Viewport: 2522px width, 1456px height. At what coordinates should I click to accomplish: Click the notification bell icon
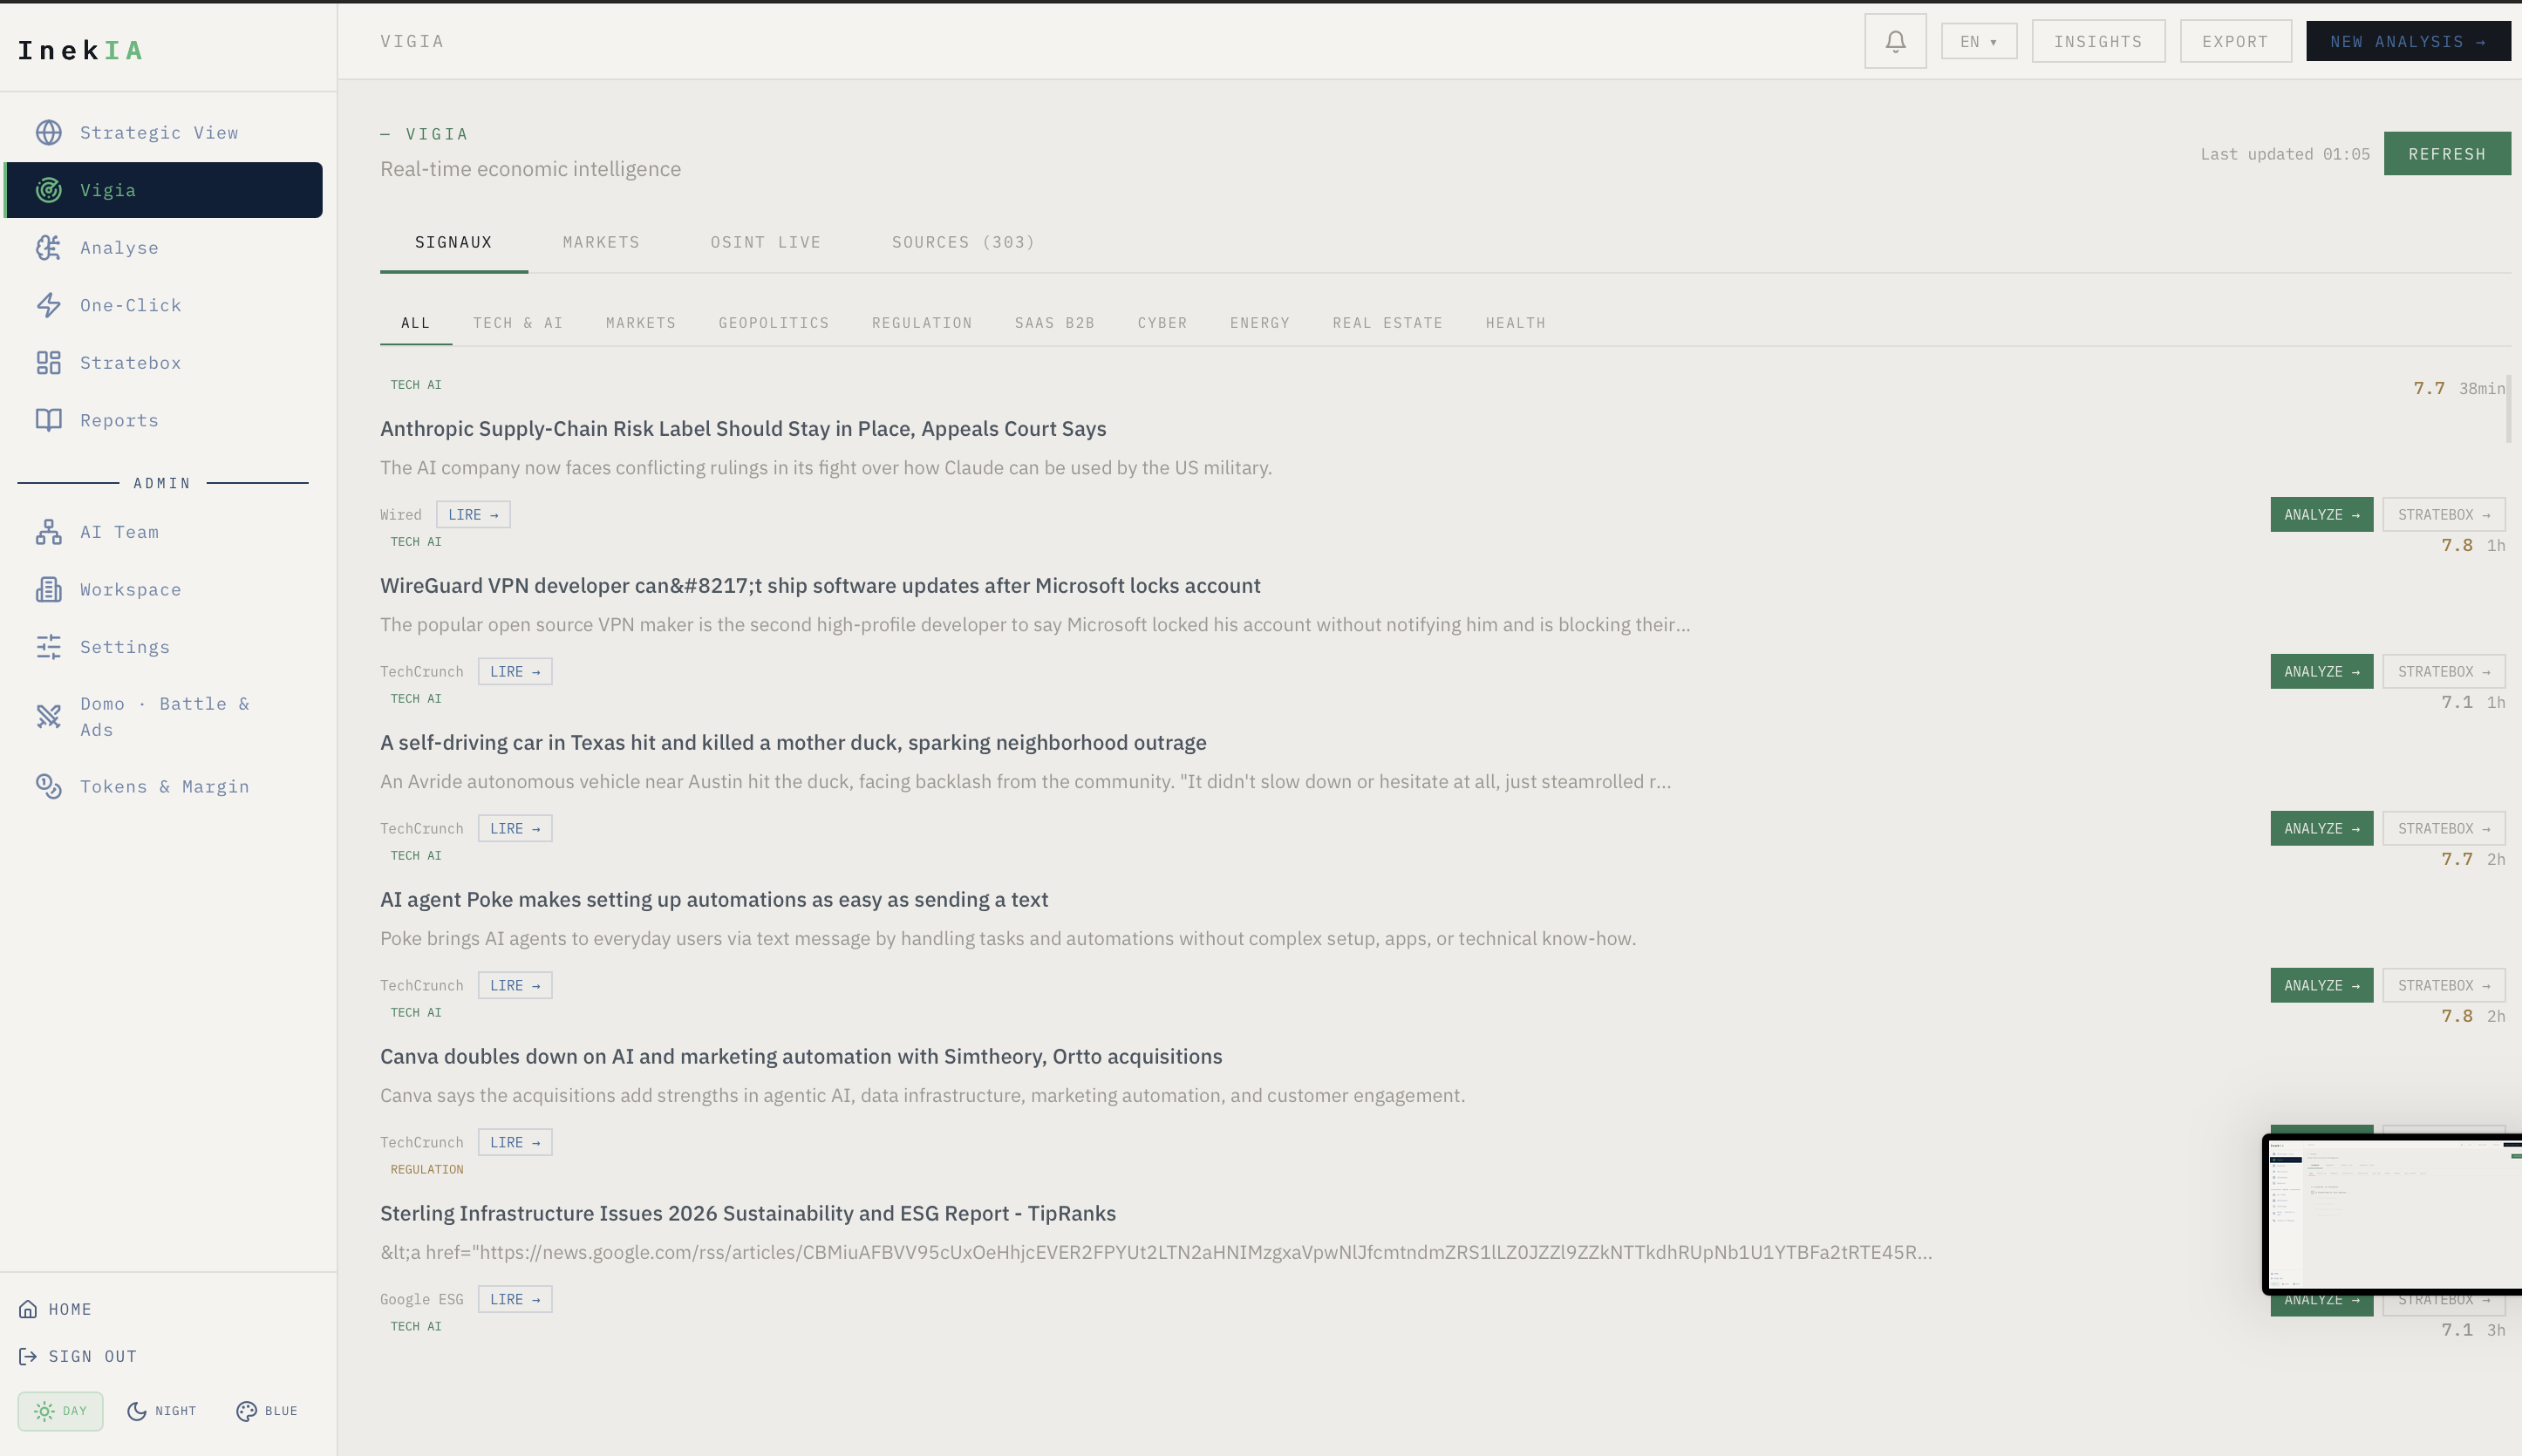point(1895,41)
